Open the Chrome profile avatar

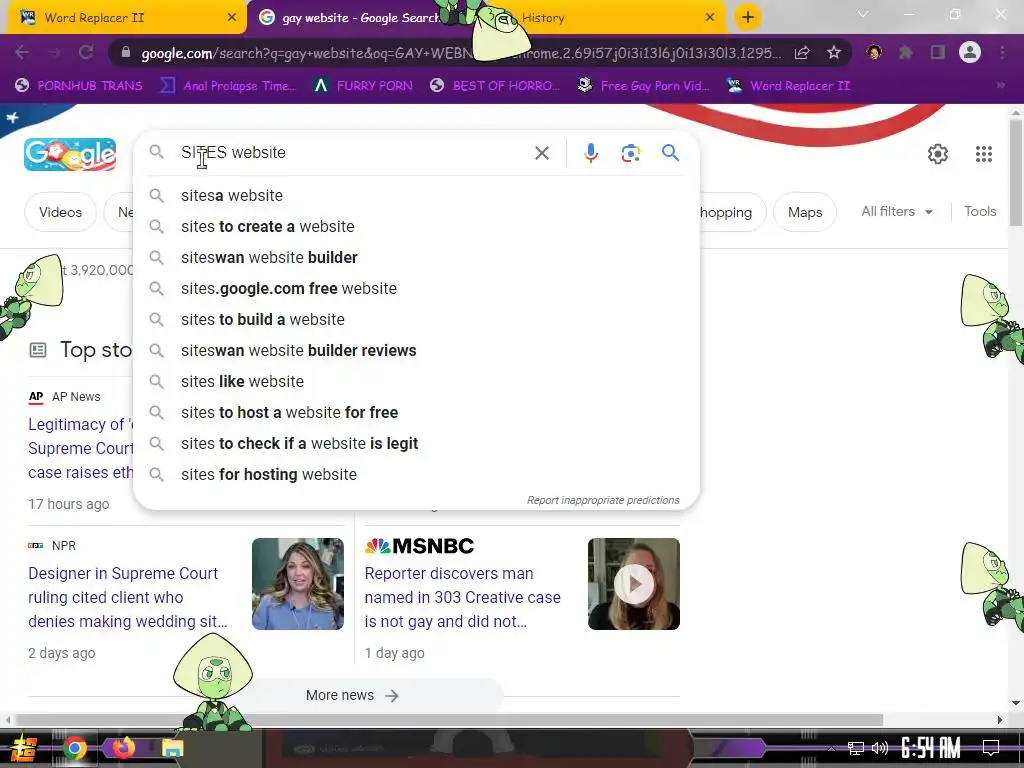pyautogui.click(x=970, y=52)
